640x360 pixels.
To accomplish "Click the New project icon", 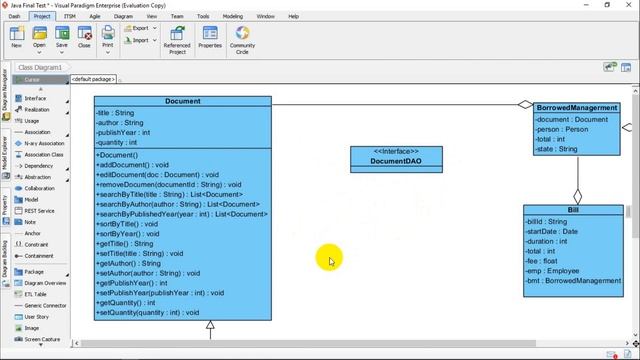I will [17, 37].
